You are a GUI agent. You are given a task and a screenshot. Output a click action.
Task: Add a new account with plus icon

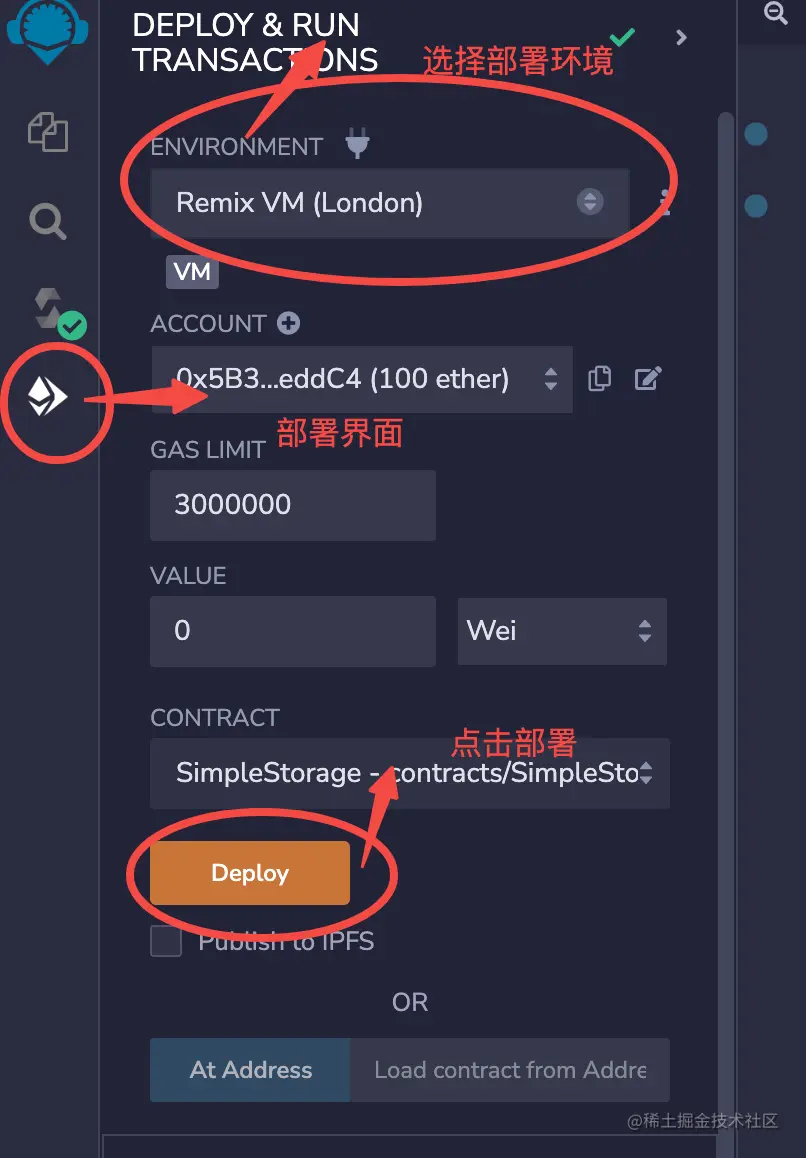point(288,323)
